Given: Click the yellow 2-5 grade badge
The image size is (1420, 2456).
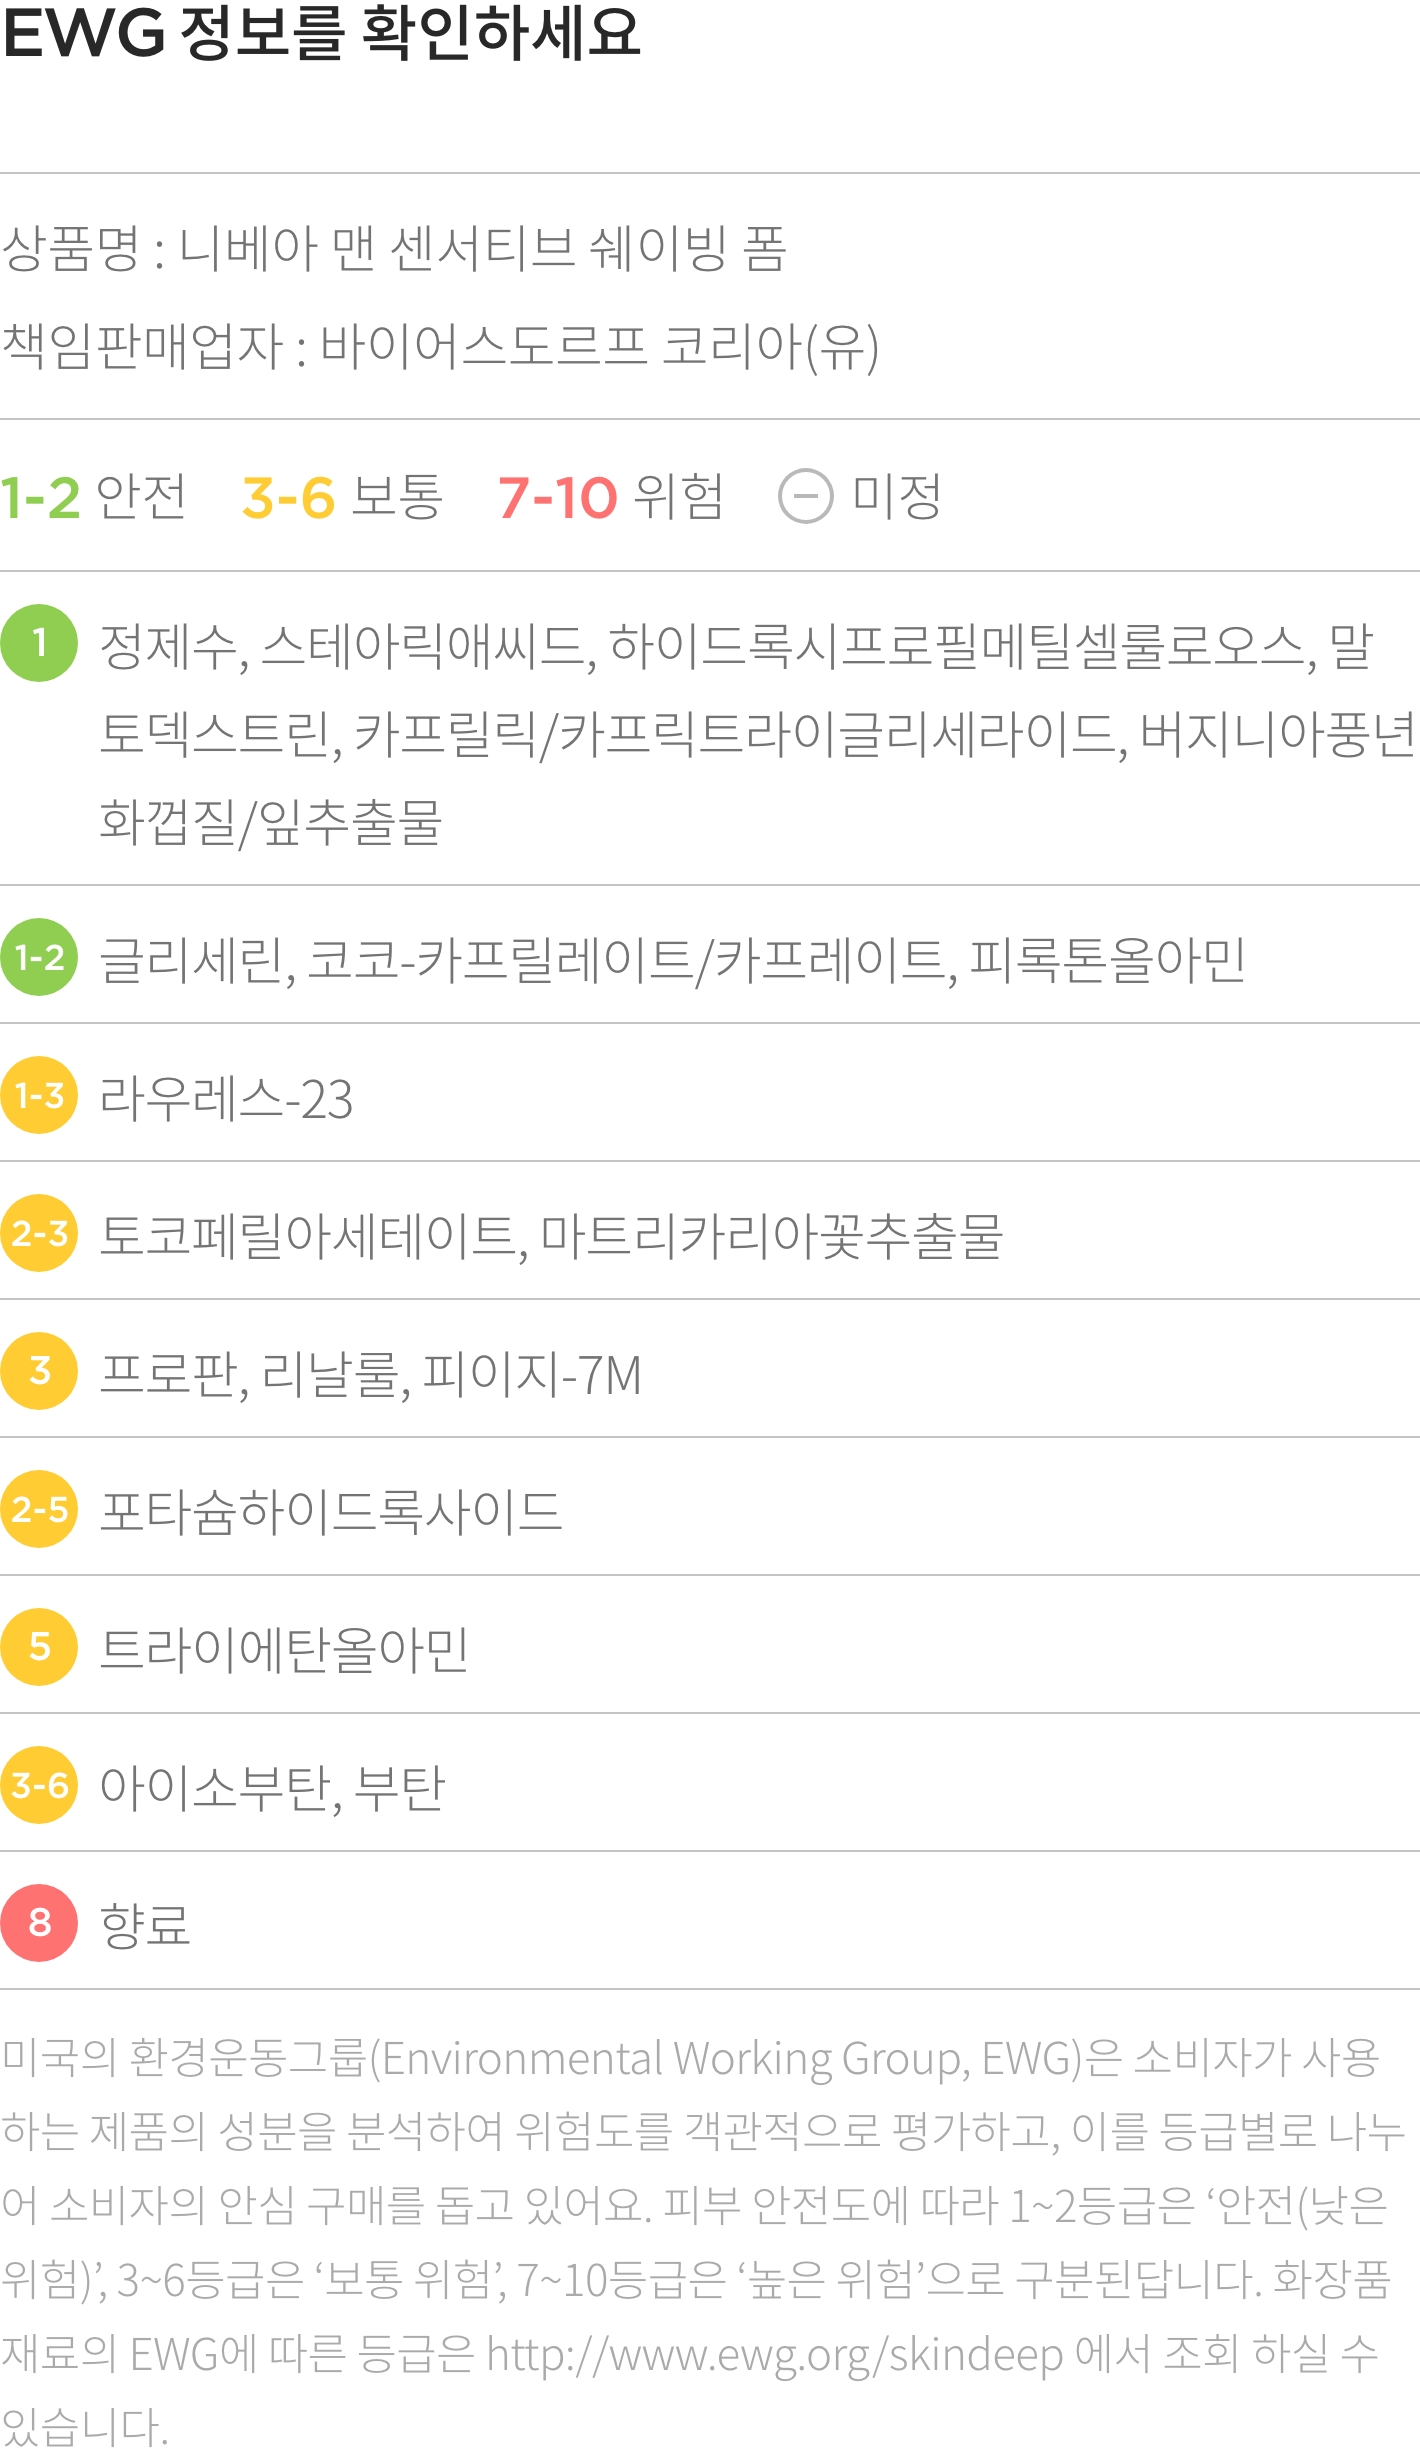Looking at the screenshot, I should click(39, 1509).
